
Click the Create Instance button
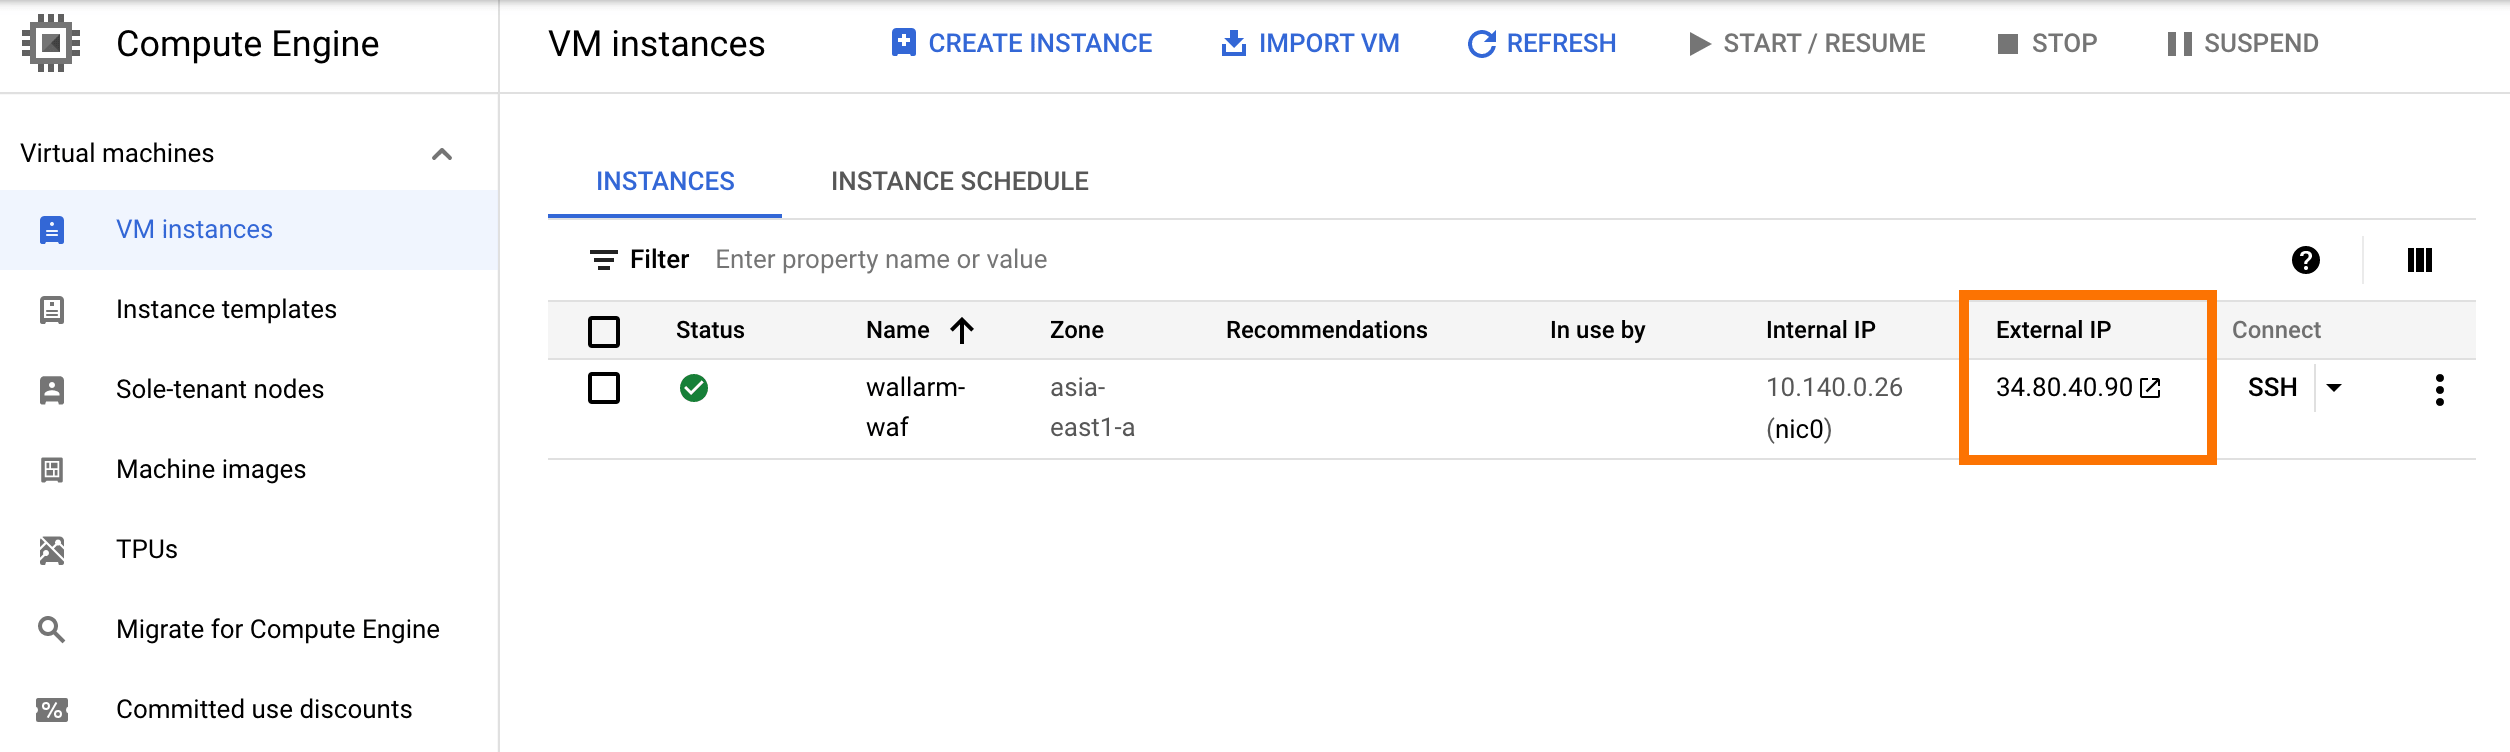tap(1021, 43)
